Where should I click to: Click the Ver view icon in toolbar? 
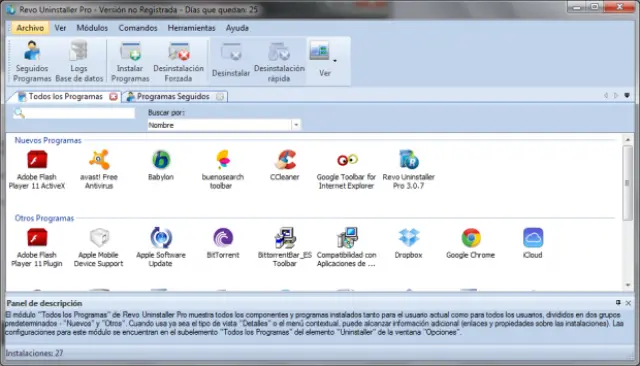coord(319,51)
